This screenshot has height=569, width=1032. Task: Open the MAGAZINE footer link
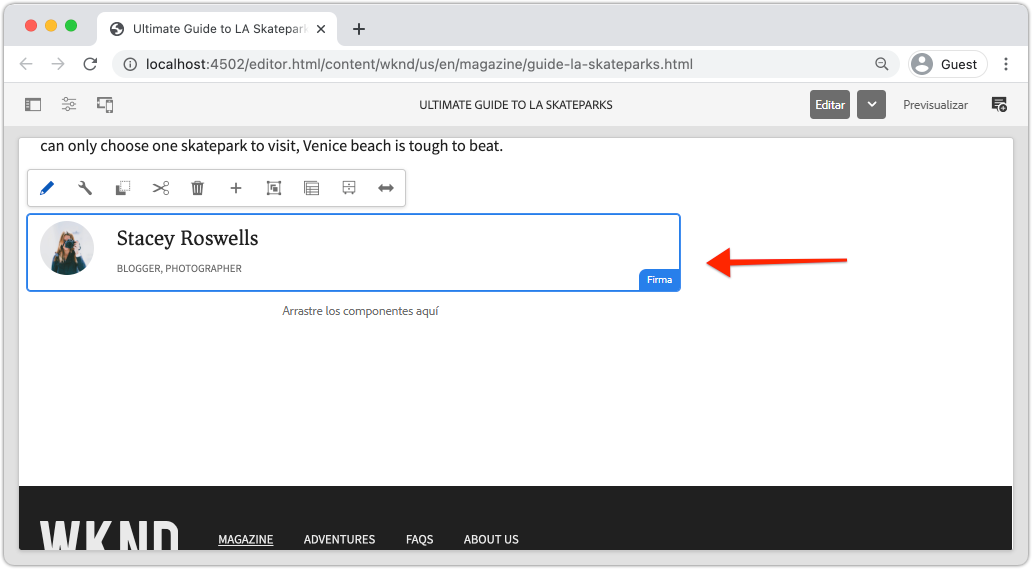pos(245,539)
